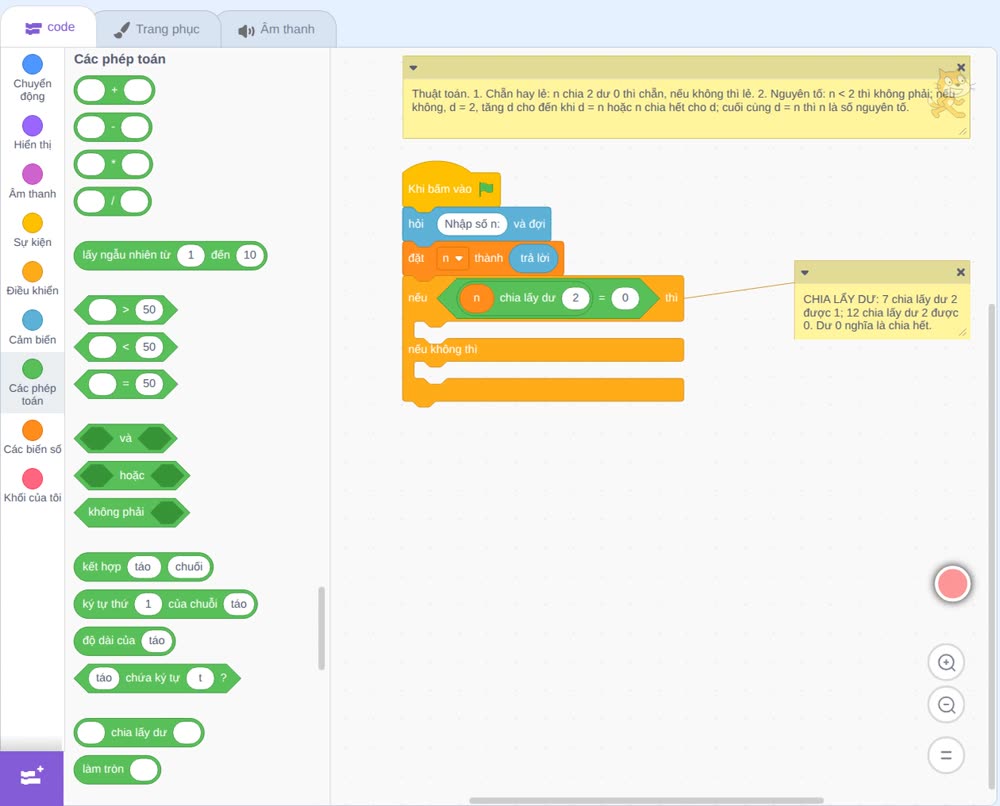Open the Trang phục tab
The width and height of the screenshot is (1000, 806).
point(157,29)
